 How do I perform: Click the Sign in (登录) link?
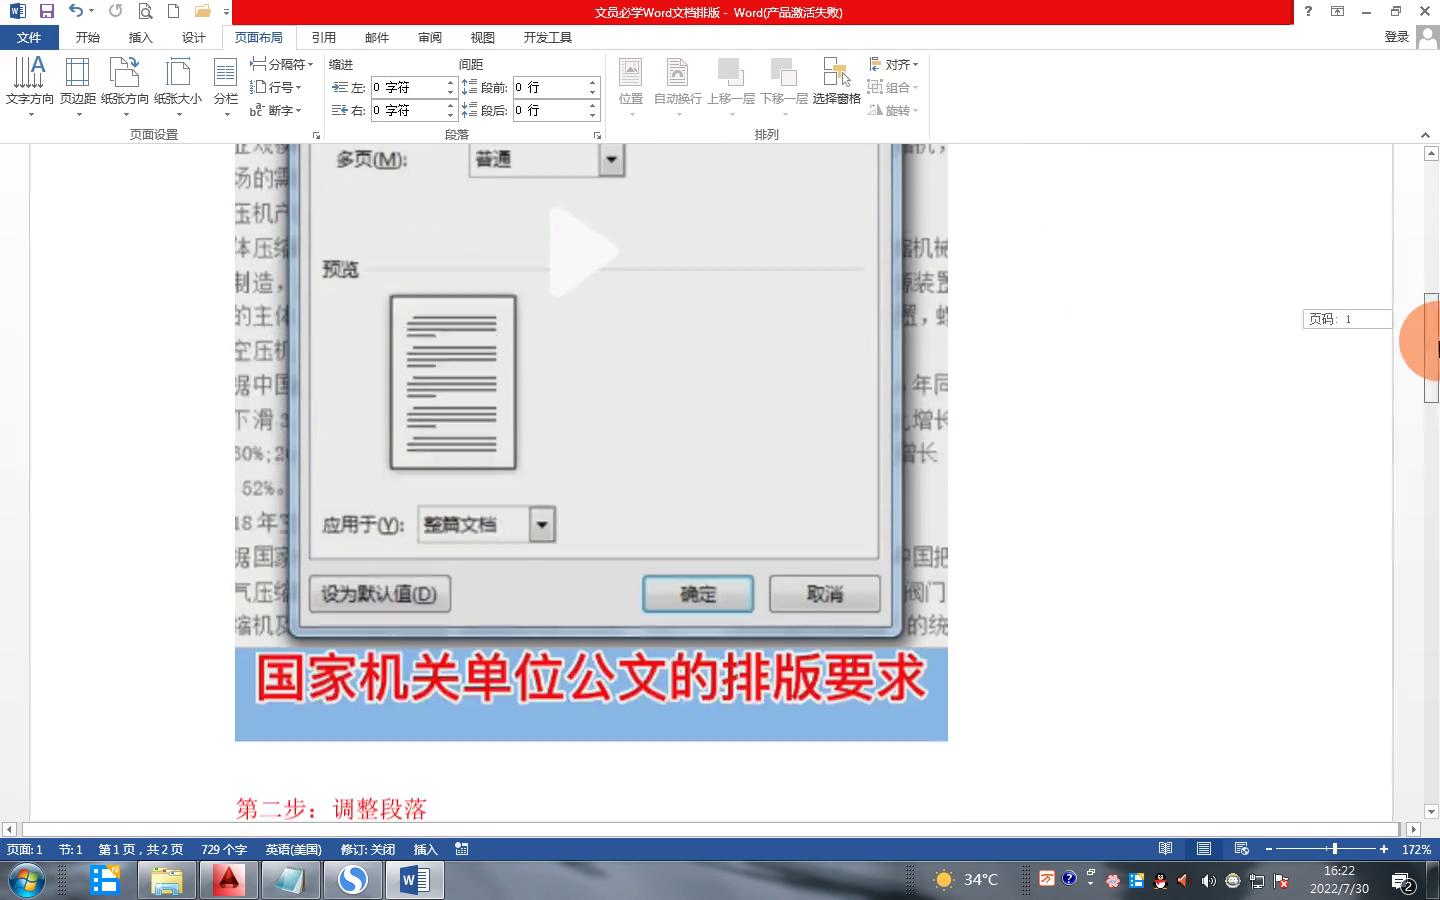coord(1396,37)
